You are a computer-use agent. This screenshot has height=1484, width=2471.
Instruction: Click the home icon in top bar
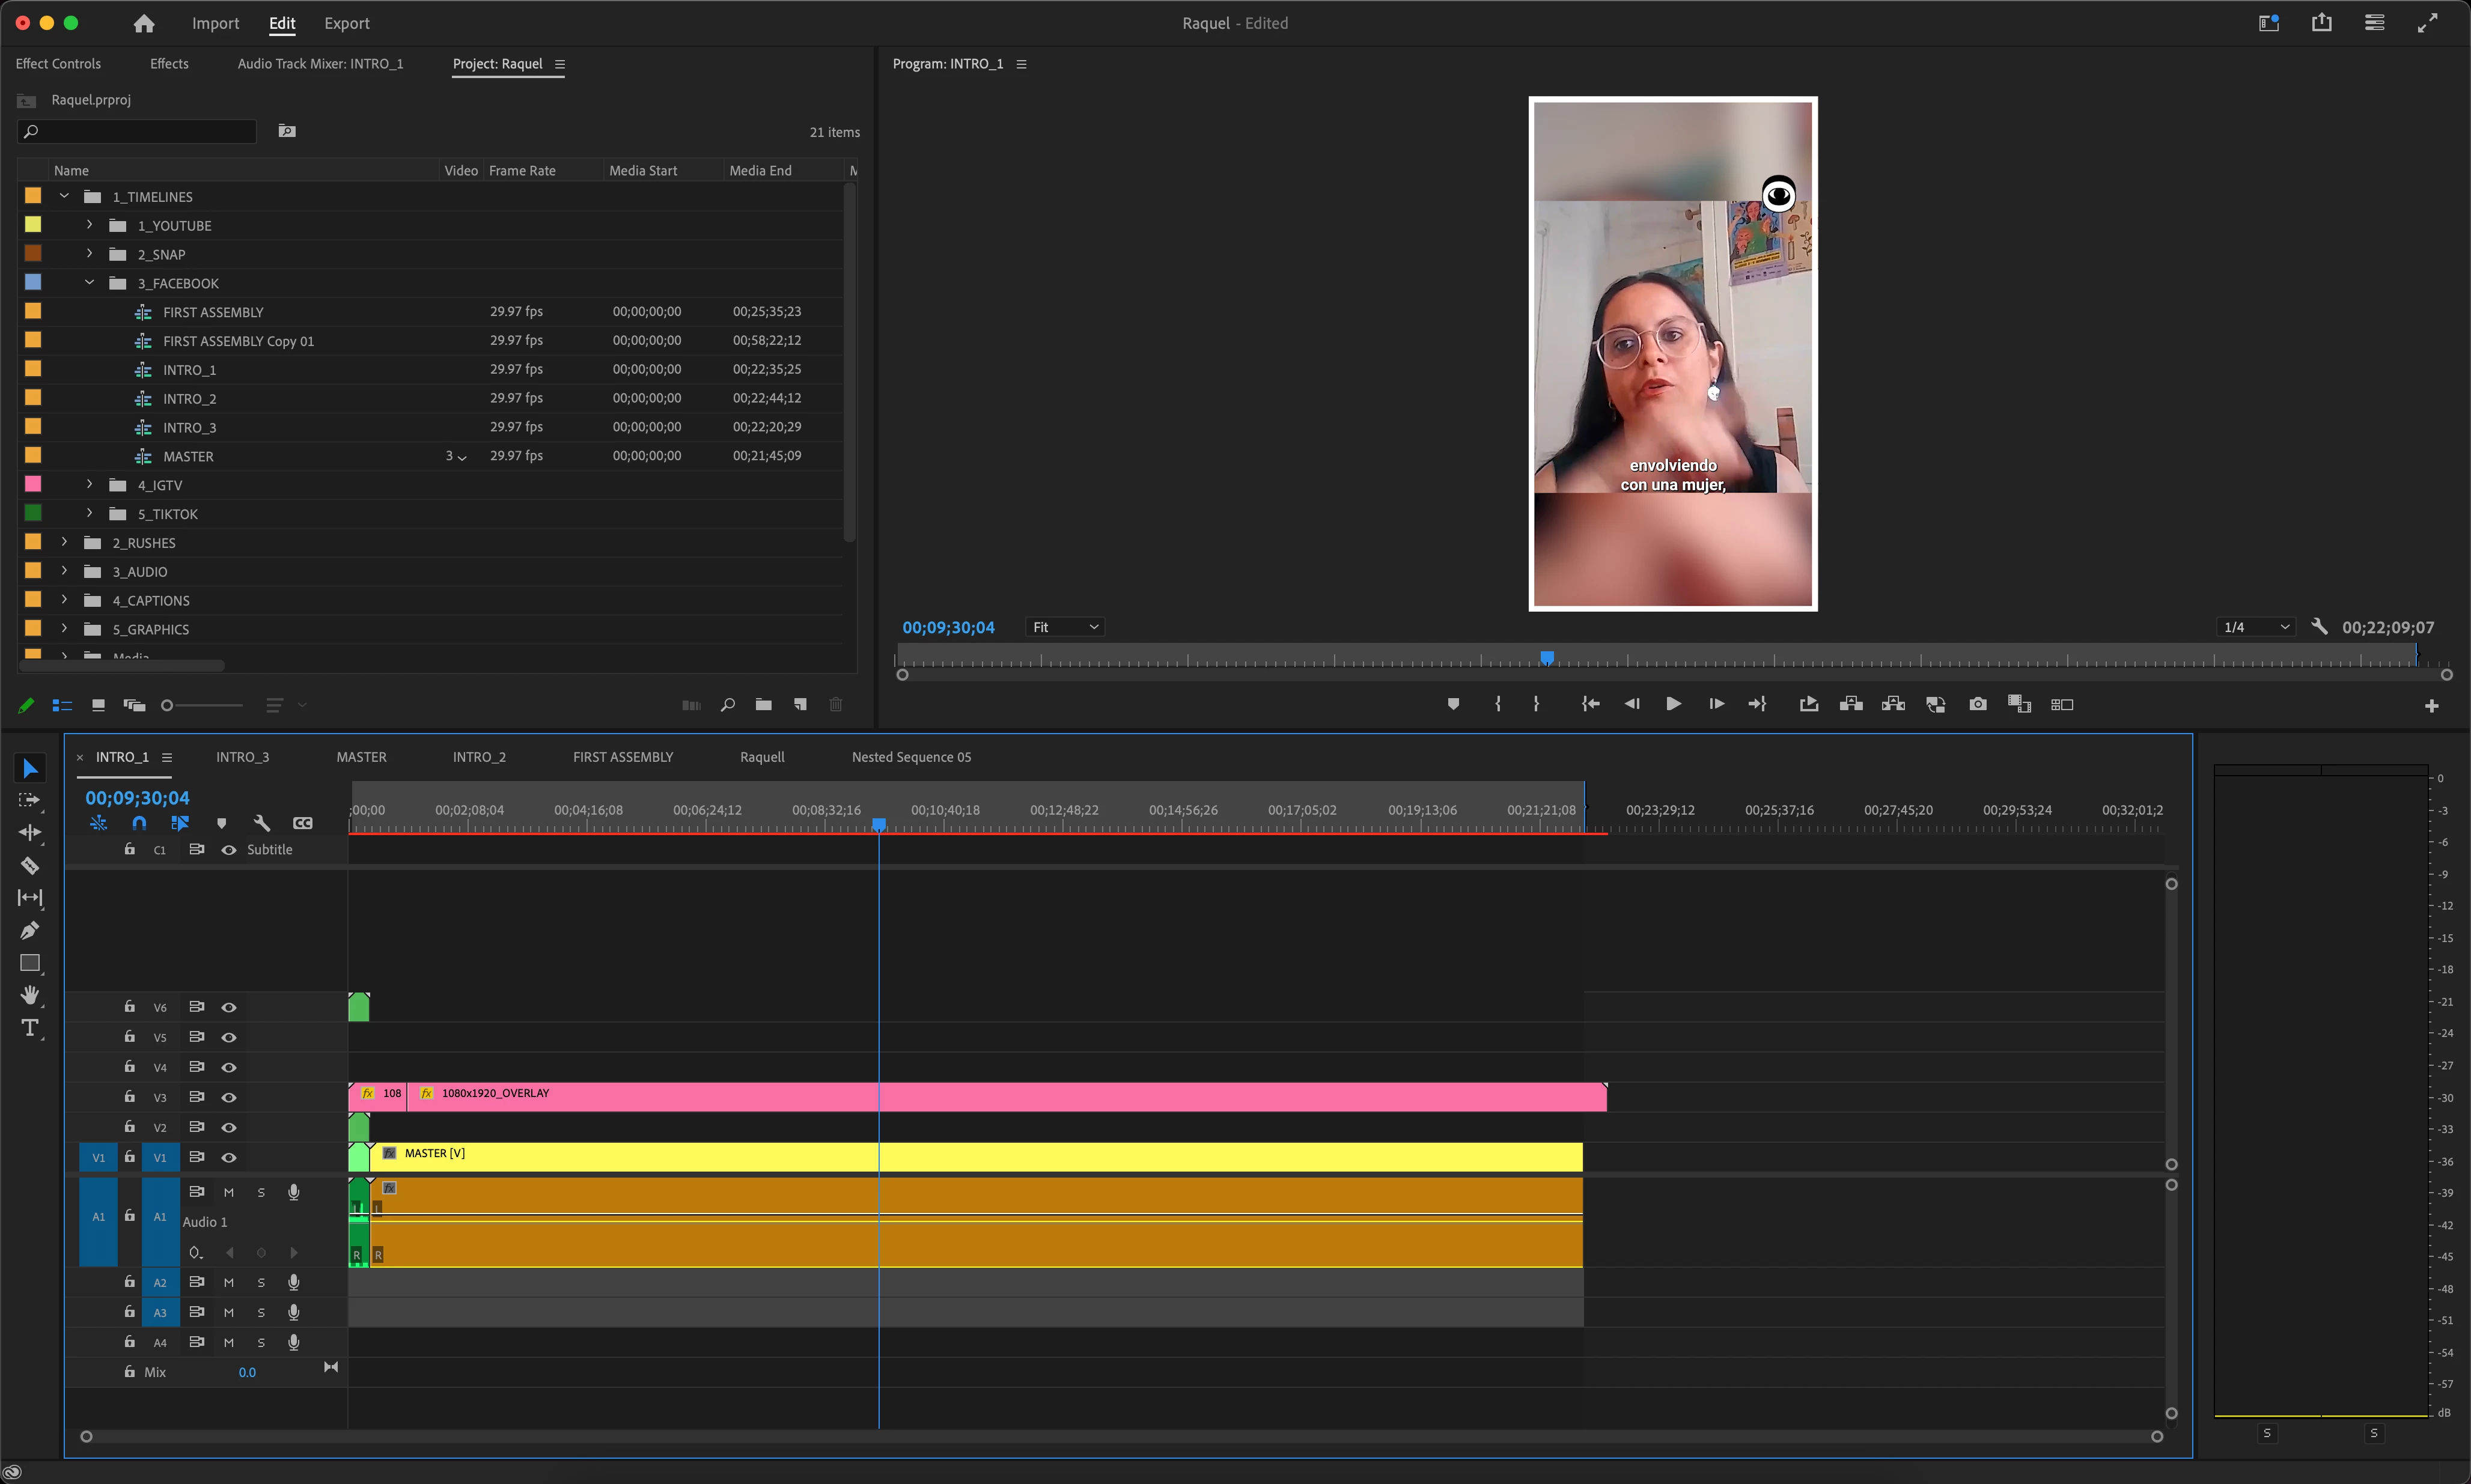(144, 23)
